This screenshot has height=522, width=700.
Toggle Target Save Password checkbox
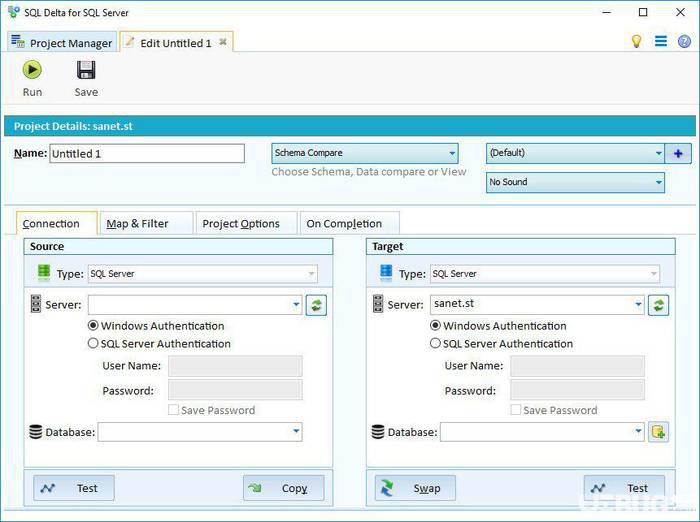click(x=516, y=409)
